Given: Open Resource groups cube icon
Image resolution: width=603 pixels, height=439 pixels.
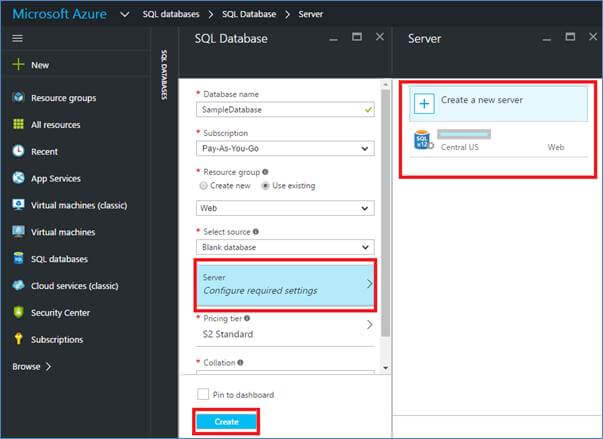Looking at the screenshot, I should point(18,97).
